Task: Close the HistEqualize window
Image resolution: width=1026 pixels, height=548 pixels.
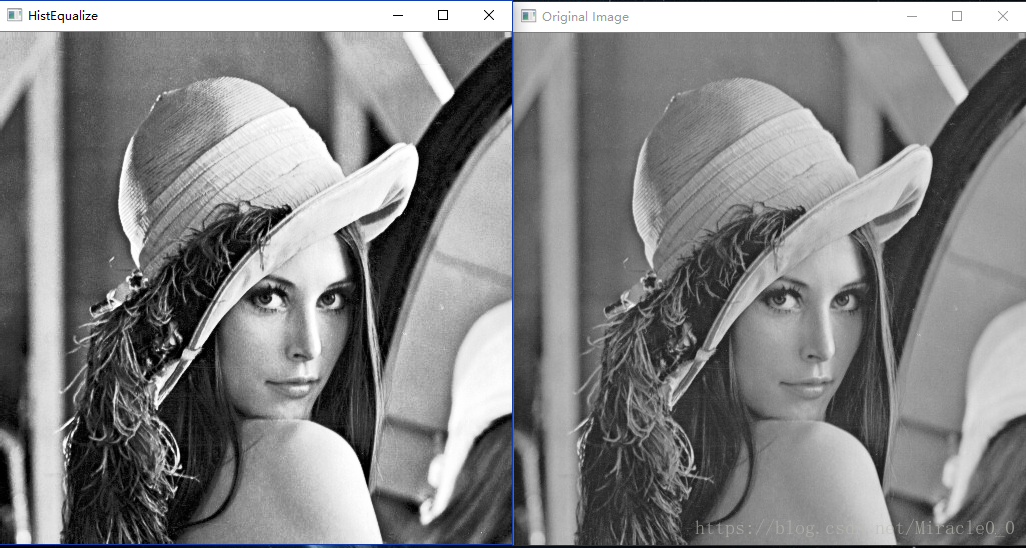Action: point(489,16)
